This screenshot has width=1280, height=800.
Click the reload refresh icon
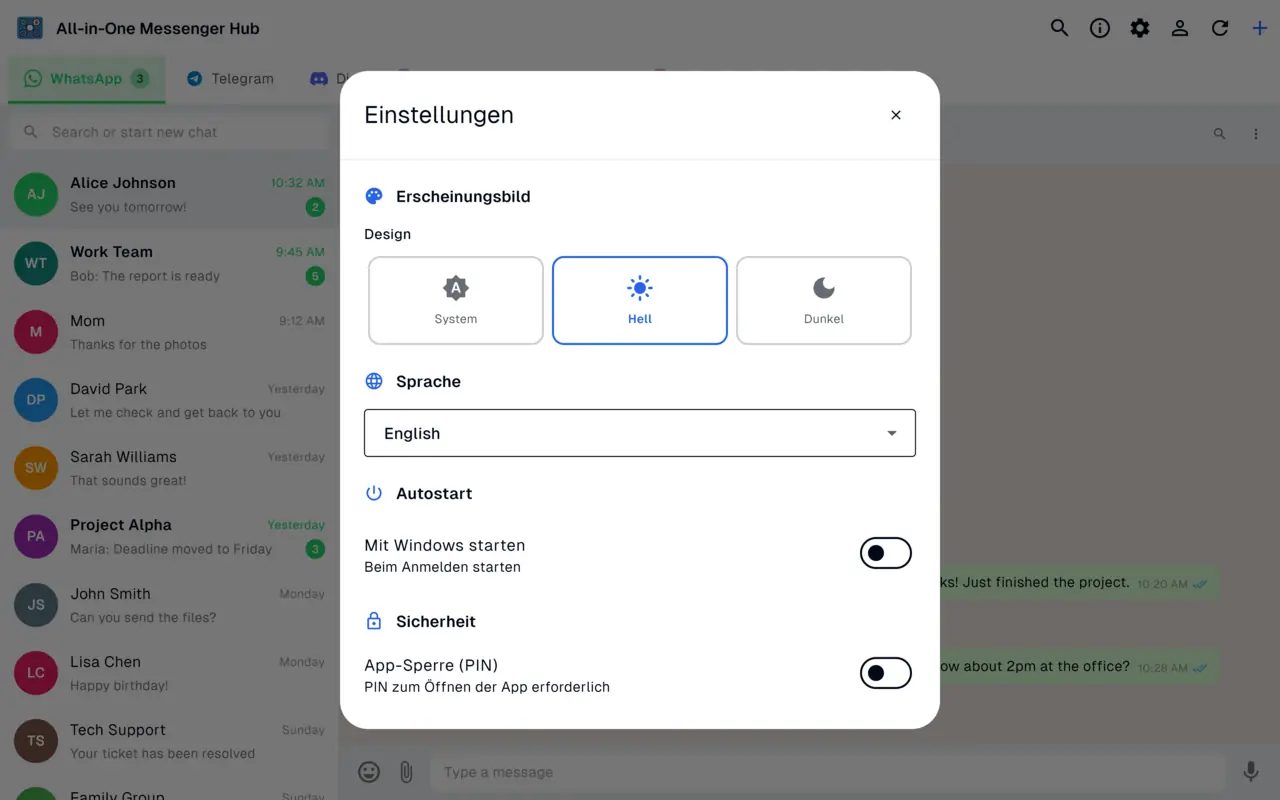tap(1220, 28)
